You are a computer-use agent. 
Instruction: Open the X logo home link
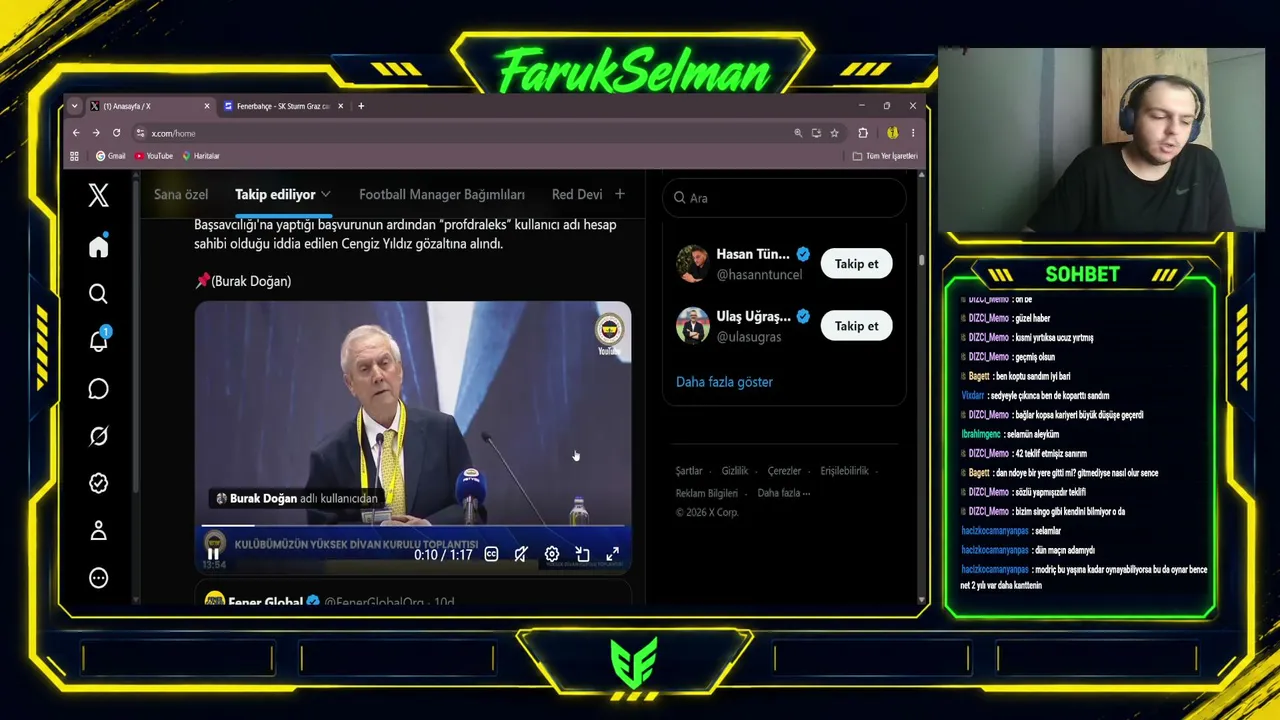click(x=98, y=195)
